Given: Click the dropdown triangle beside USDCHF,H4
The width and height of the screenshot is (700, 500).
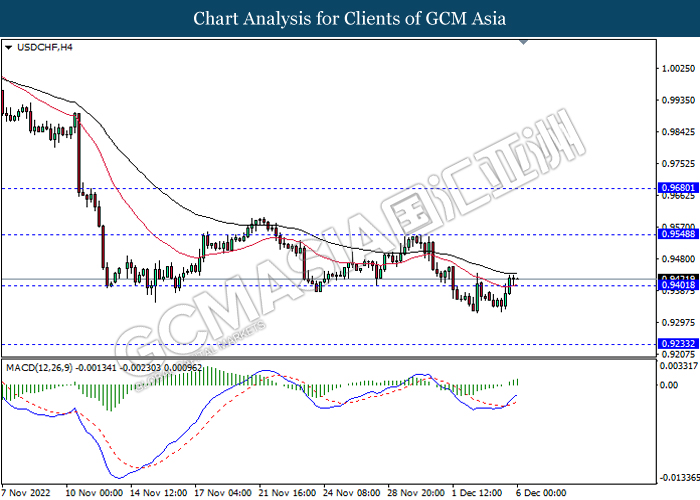Looking at the screenshot, I should [x=8, y=47].
